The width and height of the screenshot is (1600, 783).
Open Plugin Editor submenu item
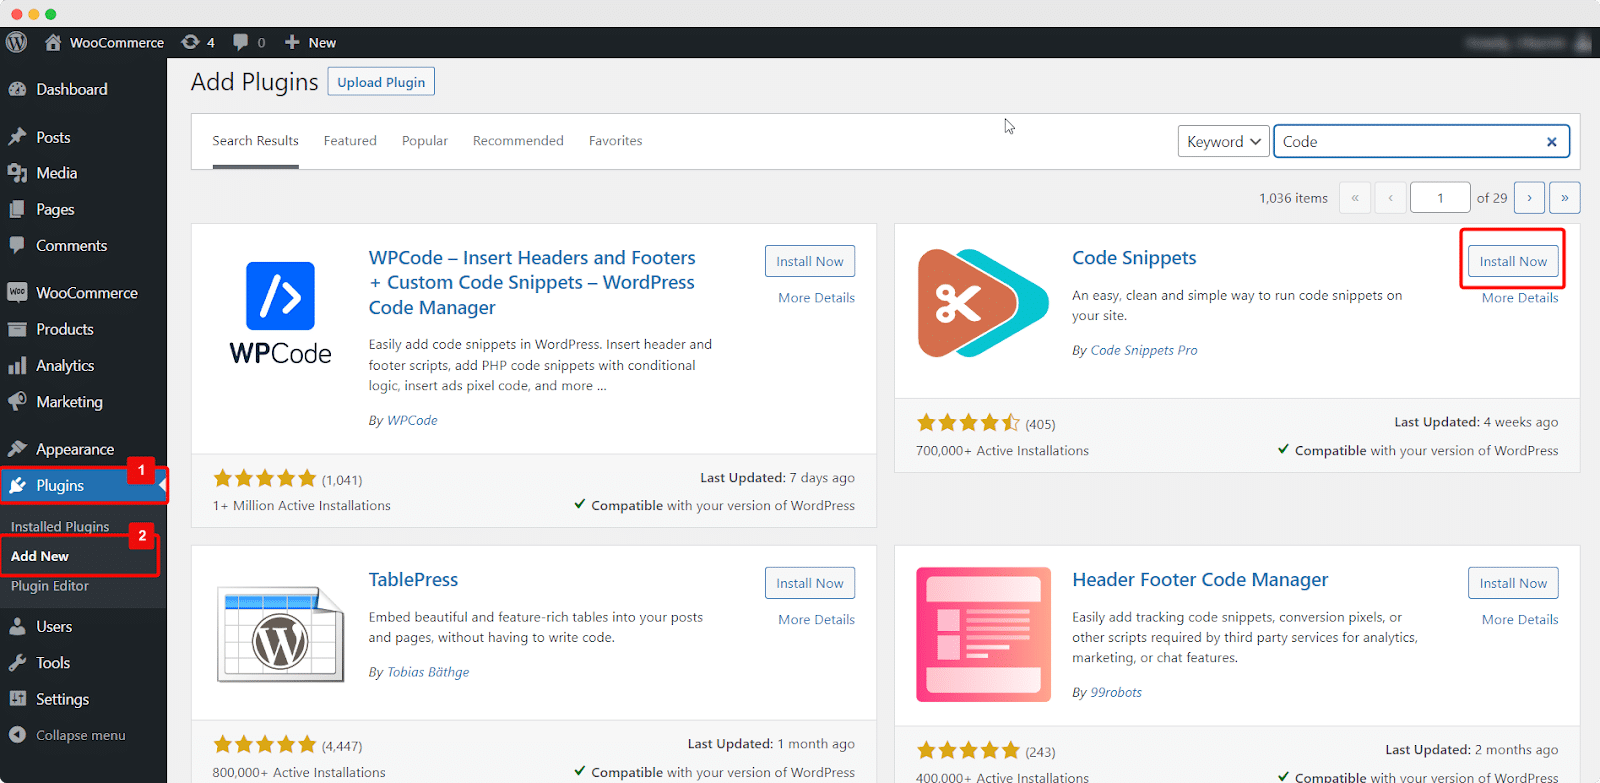click(50, 586)
